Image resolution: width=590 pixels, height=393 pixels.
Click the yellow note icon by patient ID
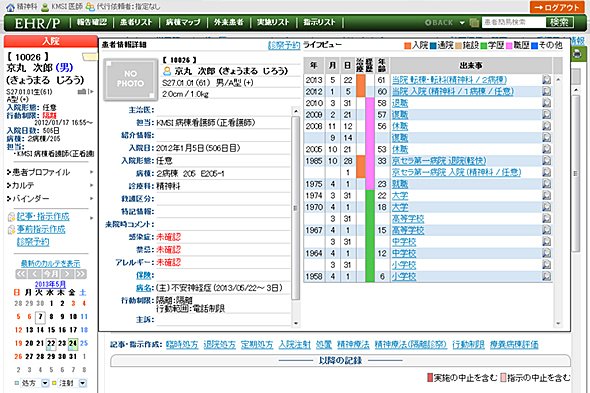(x=90, y=57)
